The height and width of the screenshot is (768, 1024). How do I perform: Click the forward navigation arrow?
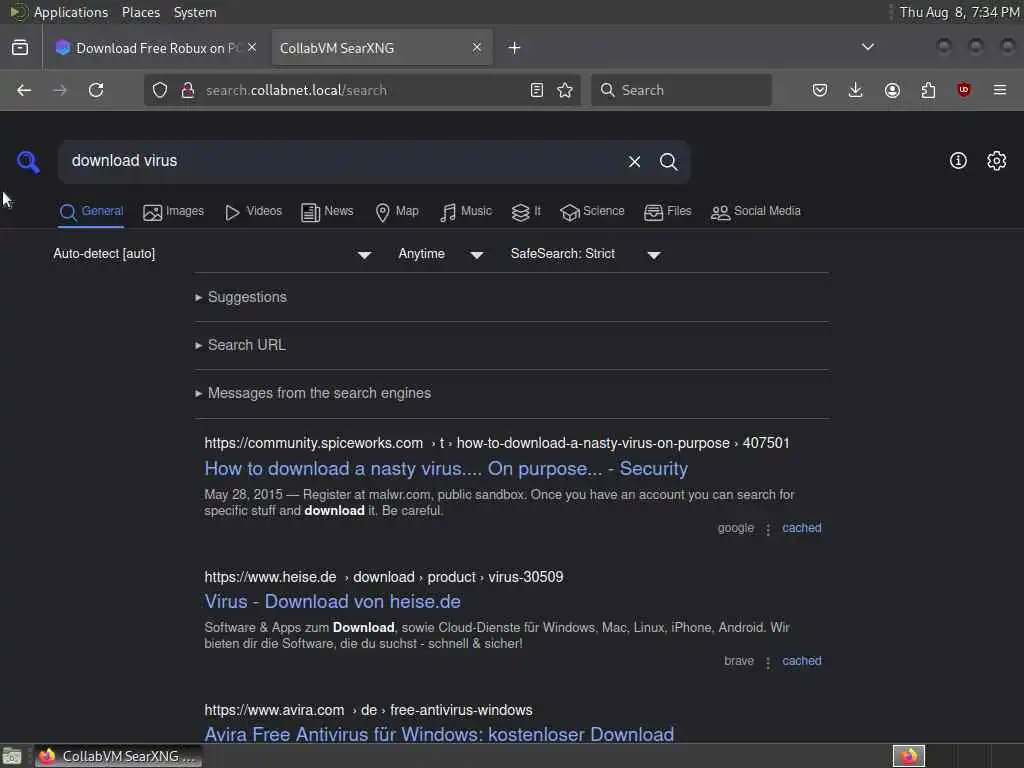pos(59,90)
